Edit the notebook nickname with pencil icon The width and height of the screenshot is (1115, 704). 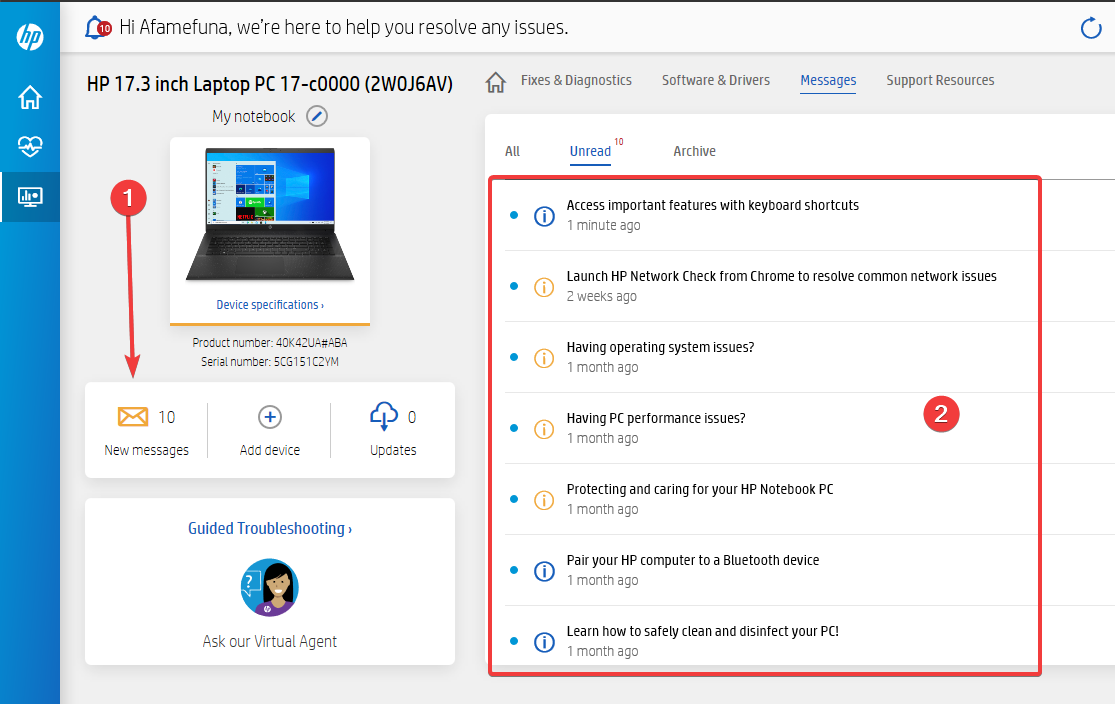coord(316,116)
